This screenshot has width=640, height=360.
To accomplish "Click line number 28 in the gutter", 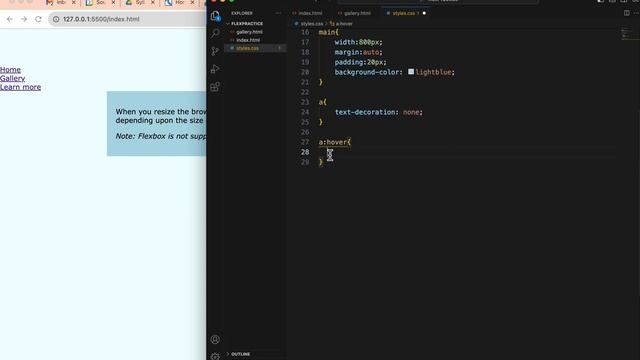I will click(305, 152).
